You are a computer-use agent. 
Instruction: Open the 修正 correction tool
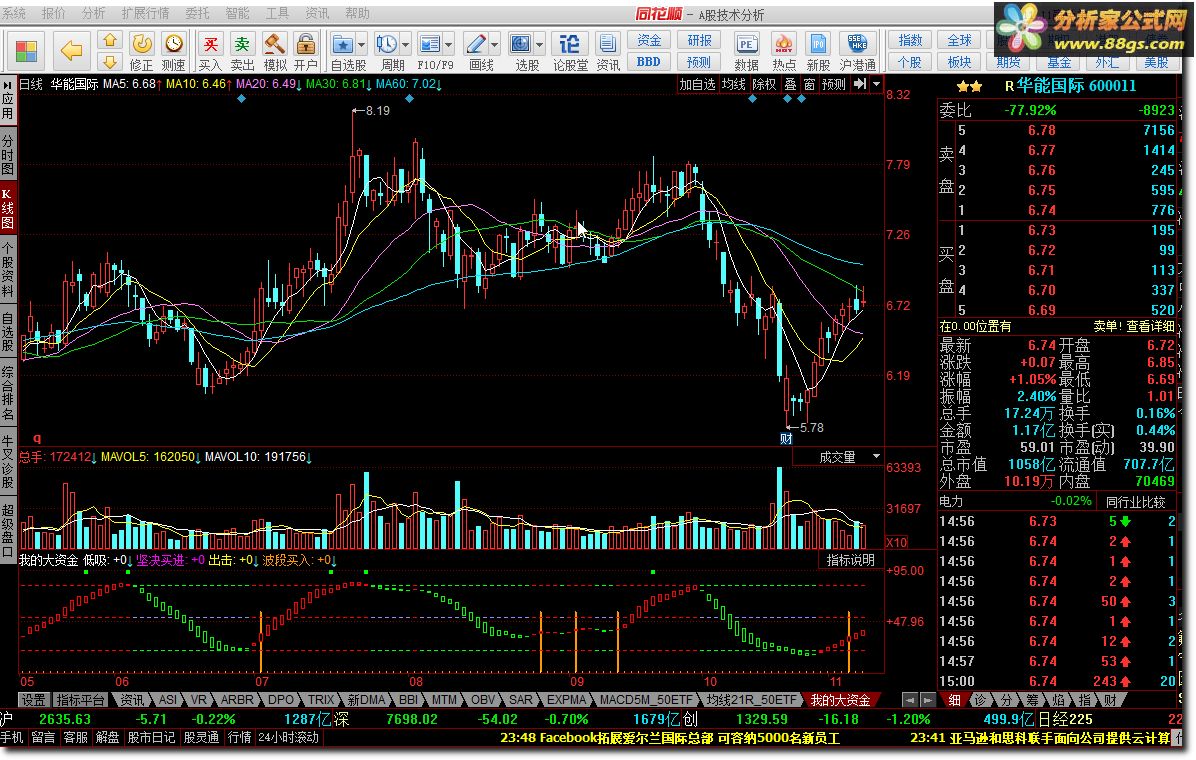pyautogui.click(x=142, y=51)
